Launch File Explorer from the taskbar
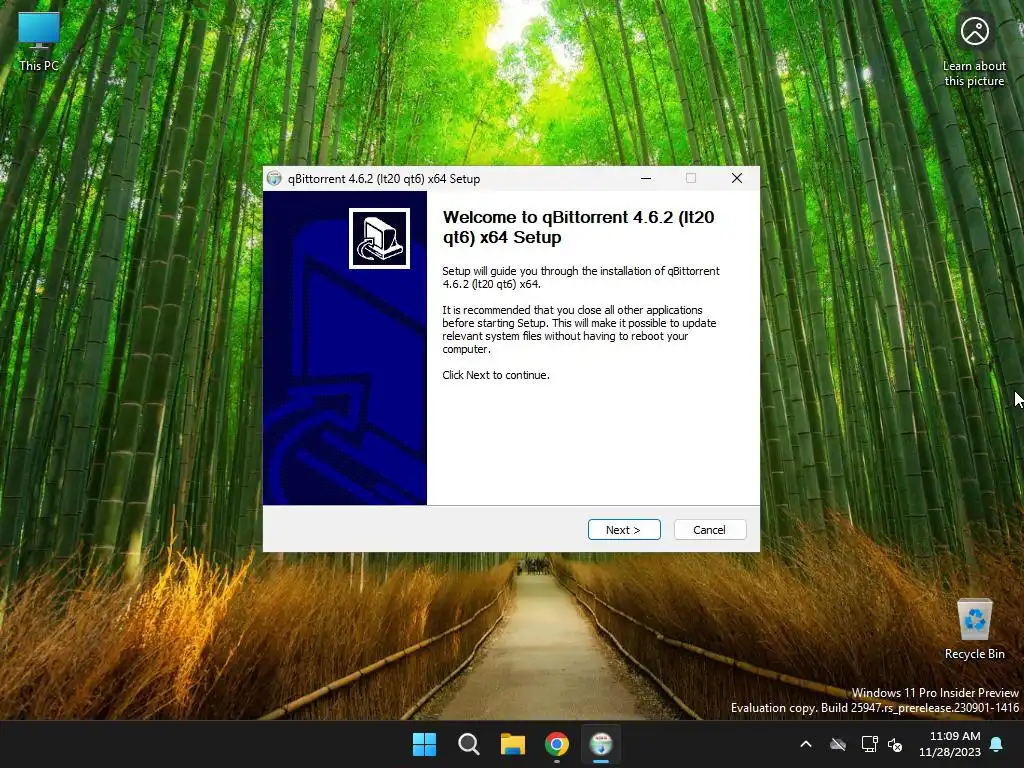The height and width of the screenshot is (768, 1024). click(x=513, y=744)
